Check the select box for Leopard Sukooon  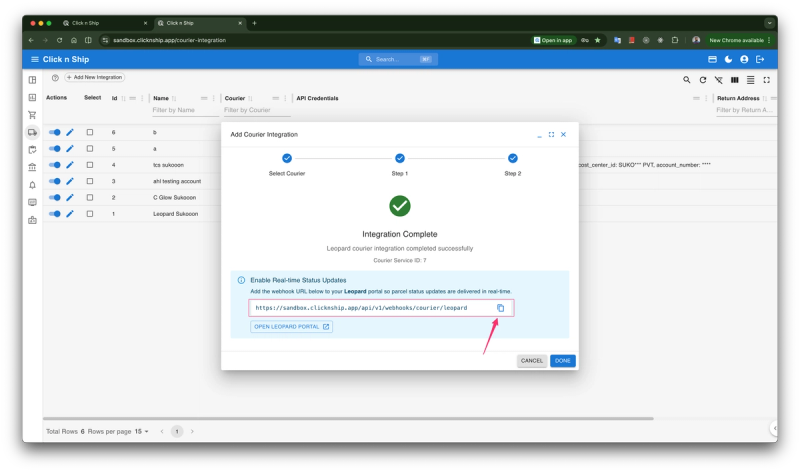[x=90, y=214]
